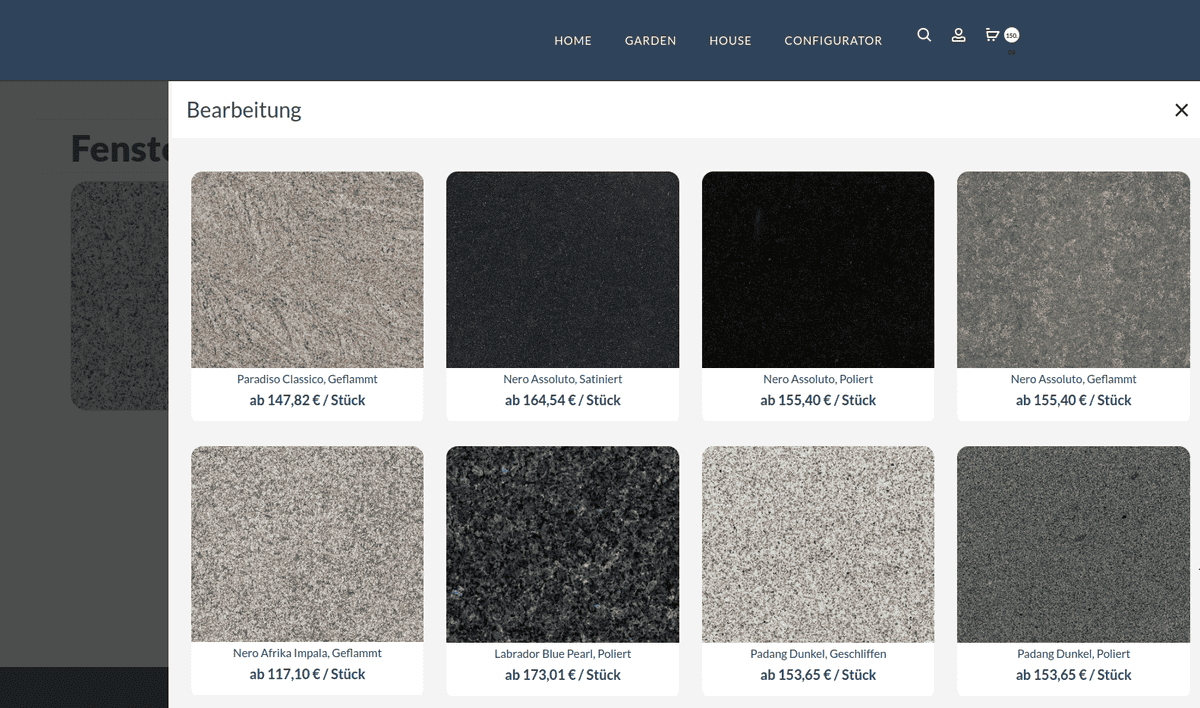Close the Bearbeitung panel
The height and width of the screenshot is (708, 1200).
1181,110
